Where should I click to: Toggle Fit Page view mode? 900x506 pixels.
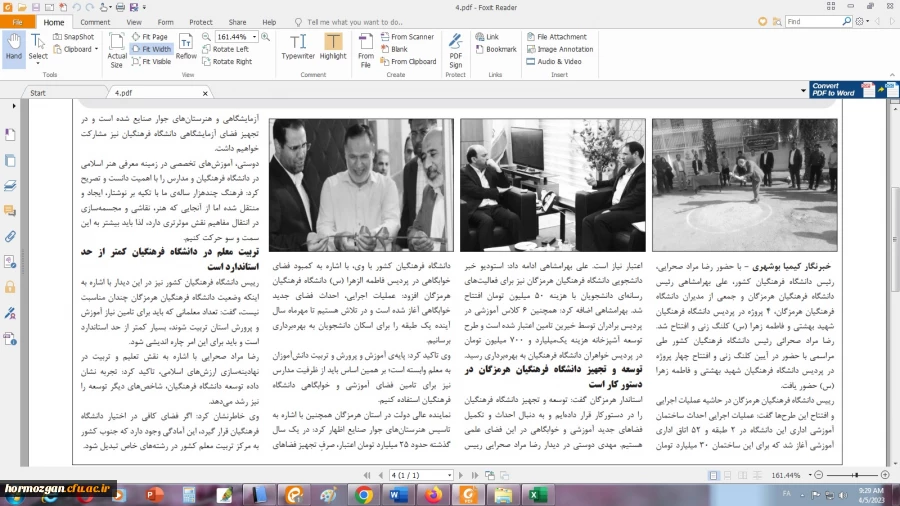click(149, 37)
